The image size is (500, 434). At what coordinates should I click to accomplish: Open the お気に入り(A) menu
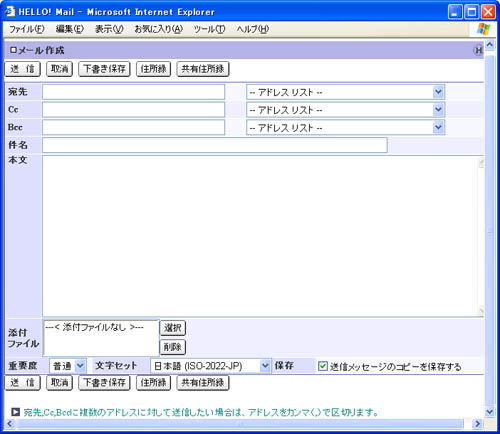(x=158, y=29)
